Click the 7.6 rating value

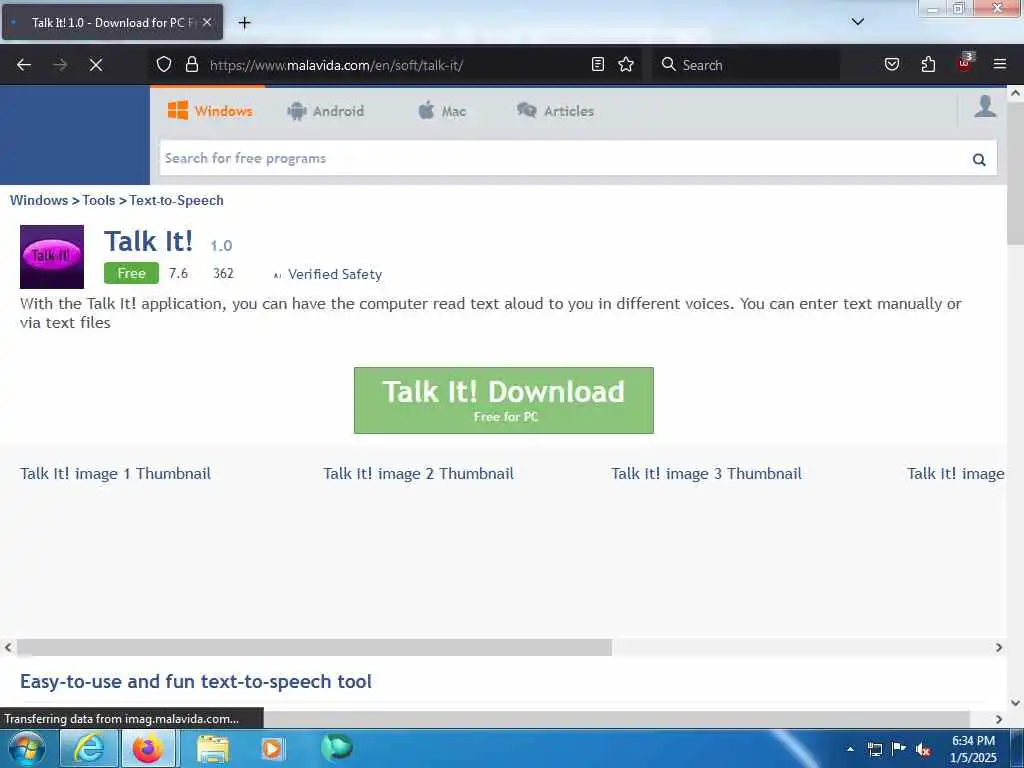coord(178,274)
